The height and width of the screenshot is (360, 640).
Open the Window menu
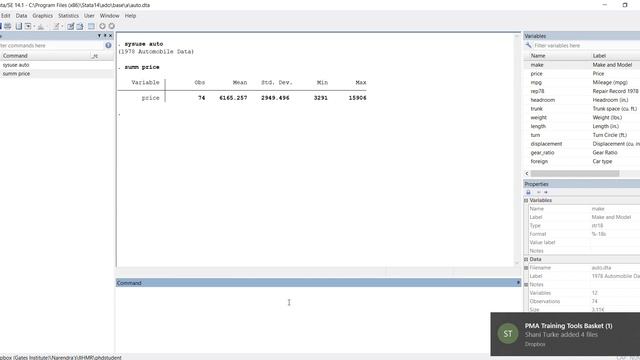(x=109, y=16)
